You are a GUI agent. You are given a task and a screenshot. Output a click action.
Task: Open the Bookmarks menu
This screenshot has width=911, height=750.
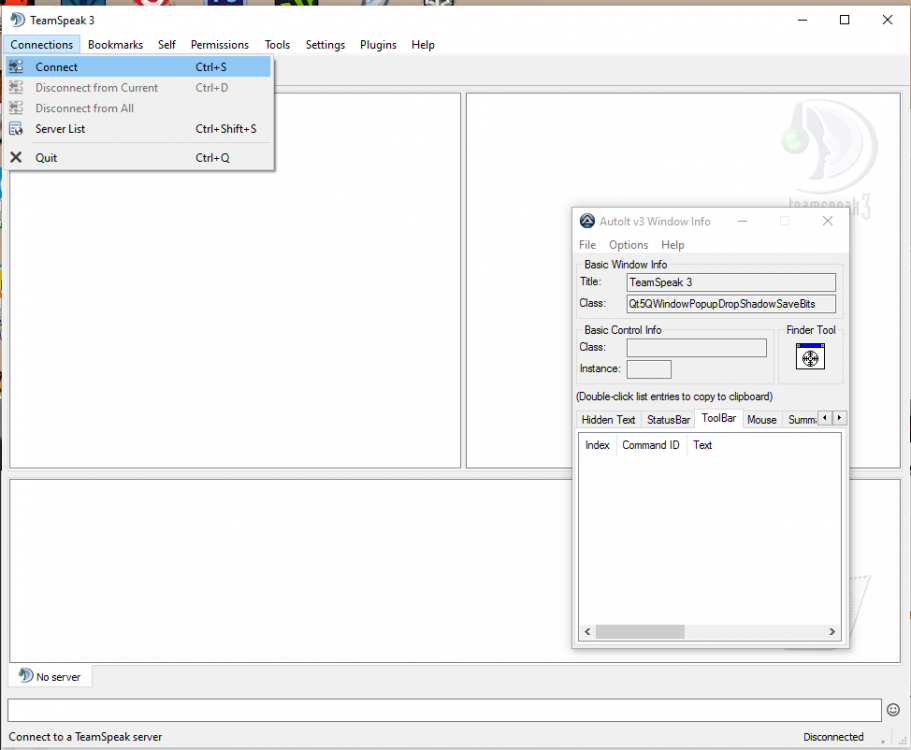pyautogui.click(x=115, y=45)
